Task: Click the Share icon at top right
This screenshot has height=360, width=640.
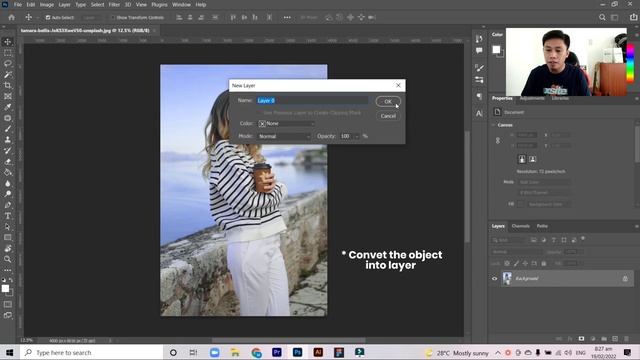Action: point(633,18)
